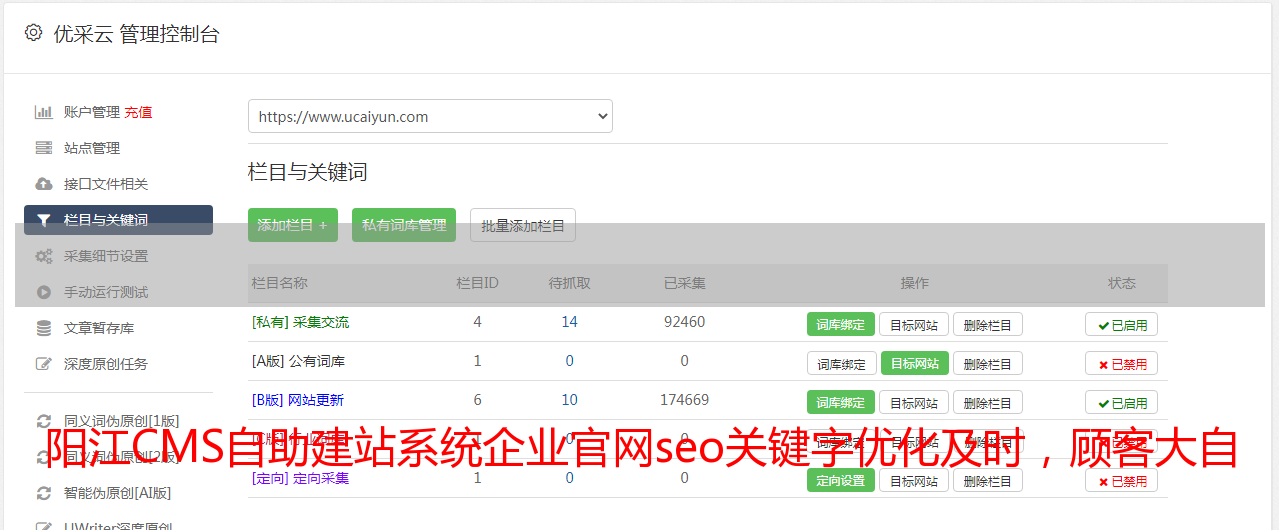This screenshot has width=1279, height=530.
Task: Open 文章暂存库 via its database icon
Action: pyautogui.click(x=44, y=328)
